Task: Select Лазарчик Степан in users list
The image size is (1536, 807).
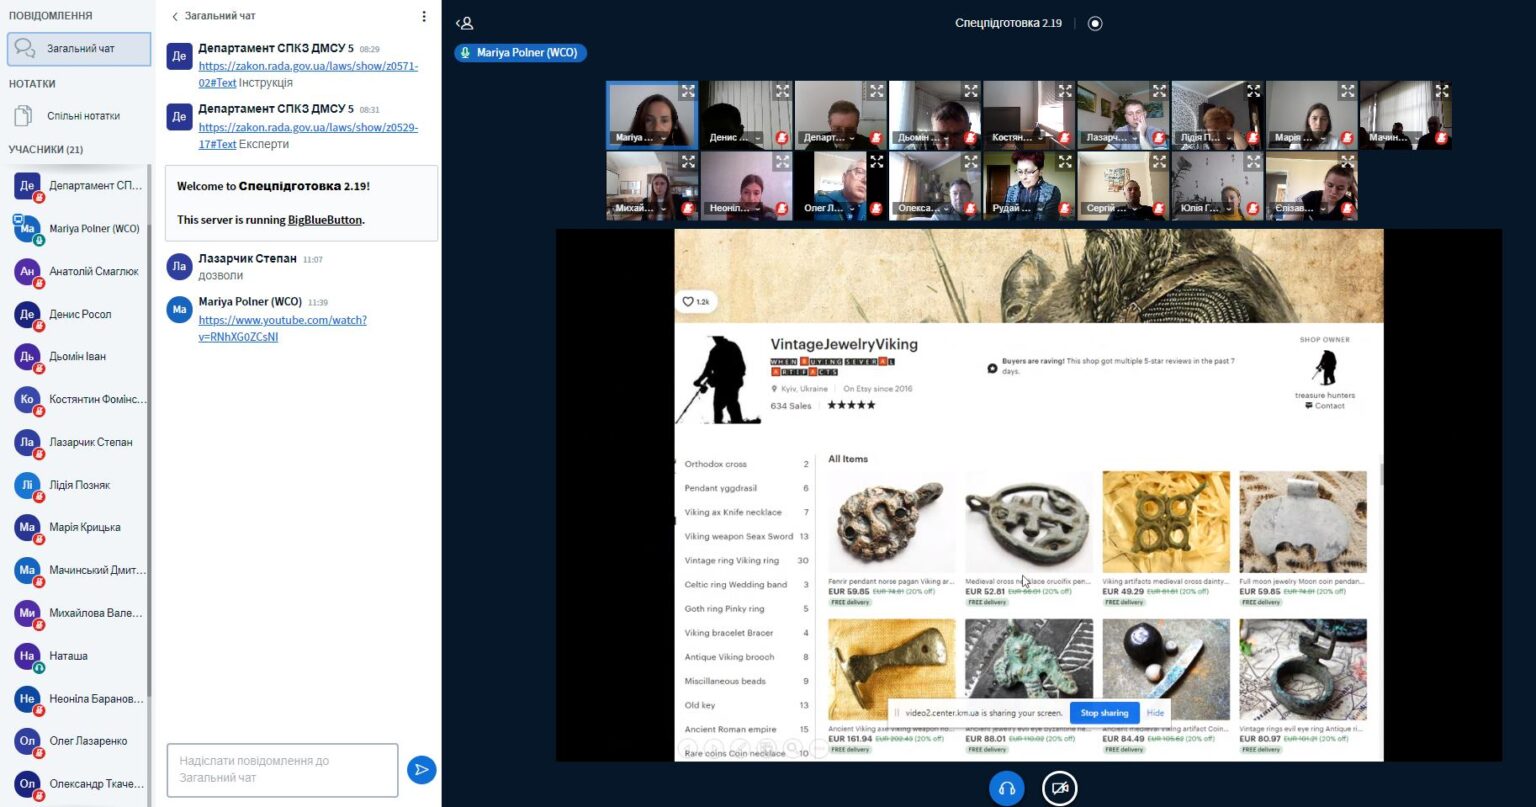Action: [80, 442]
